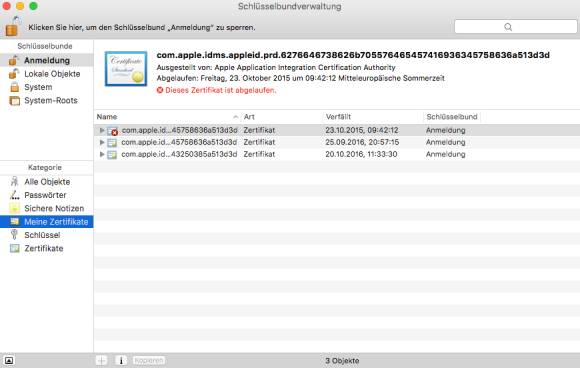Toggle the keychain list view button
Viewport: 580px width, 368px height.
click(x=9, y=360)
